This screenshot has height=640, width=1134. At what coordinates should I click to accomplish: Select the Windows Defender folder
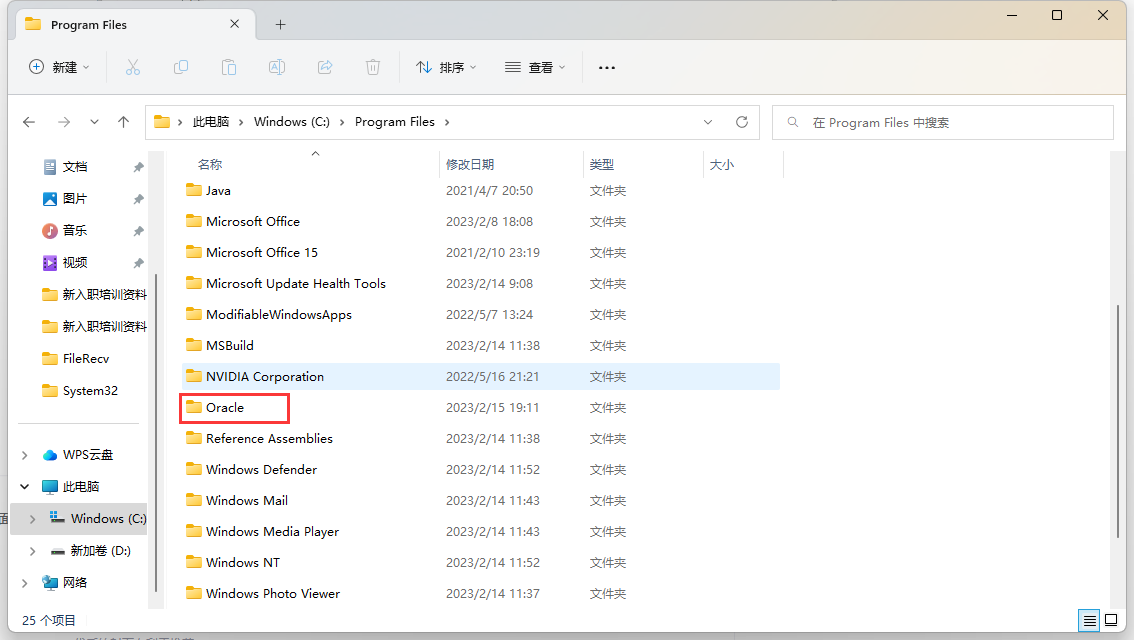point(480,470)
